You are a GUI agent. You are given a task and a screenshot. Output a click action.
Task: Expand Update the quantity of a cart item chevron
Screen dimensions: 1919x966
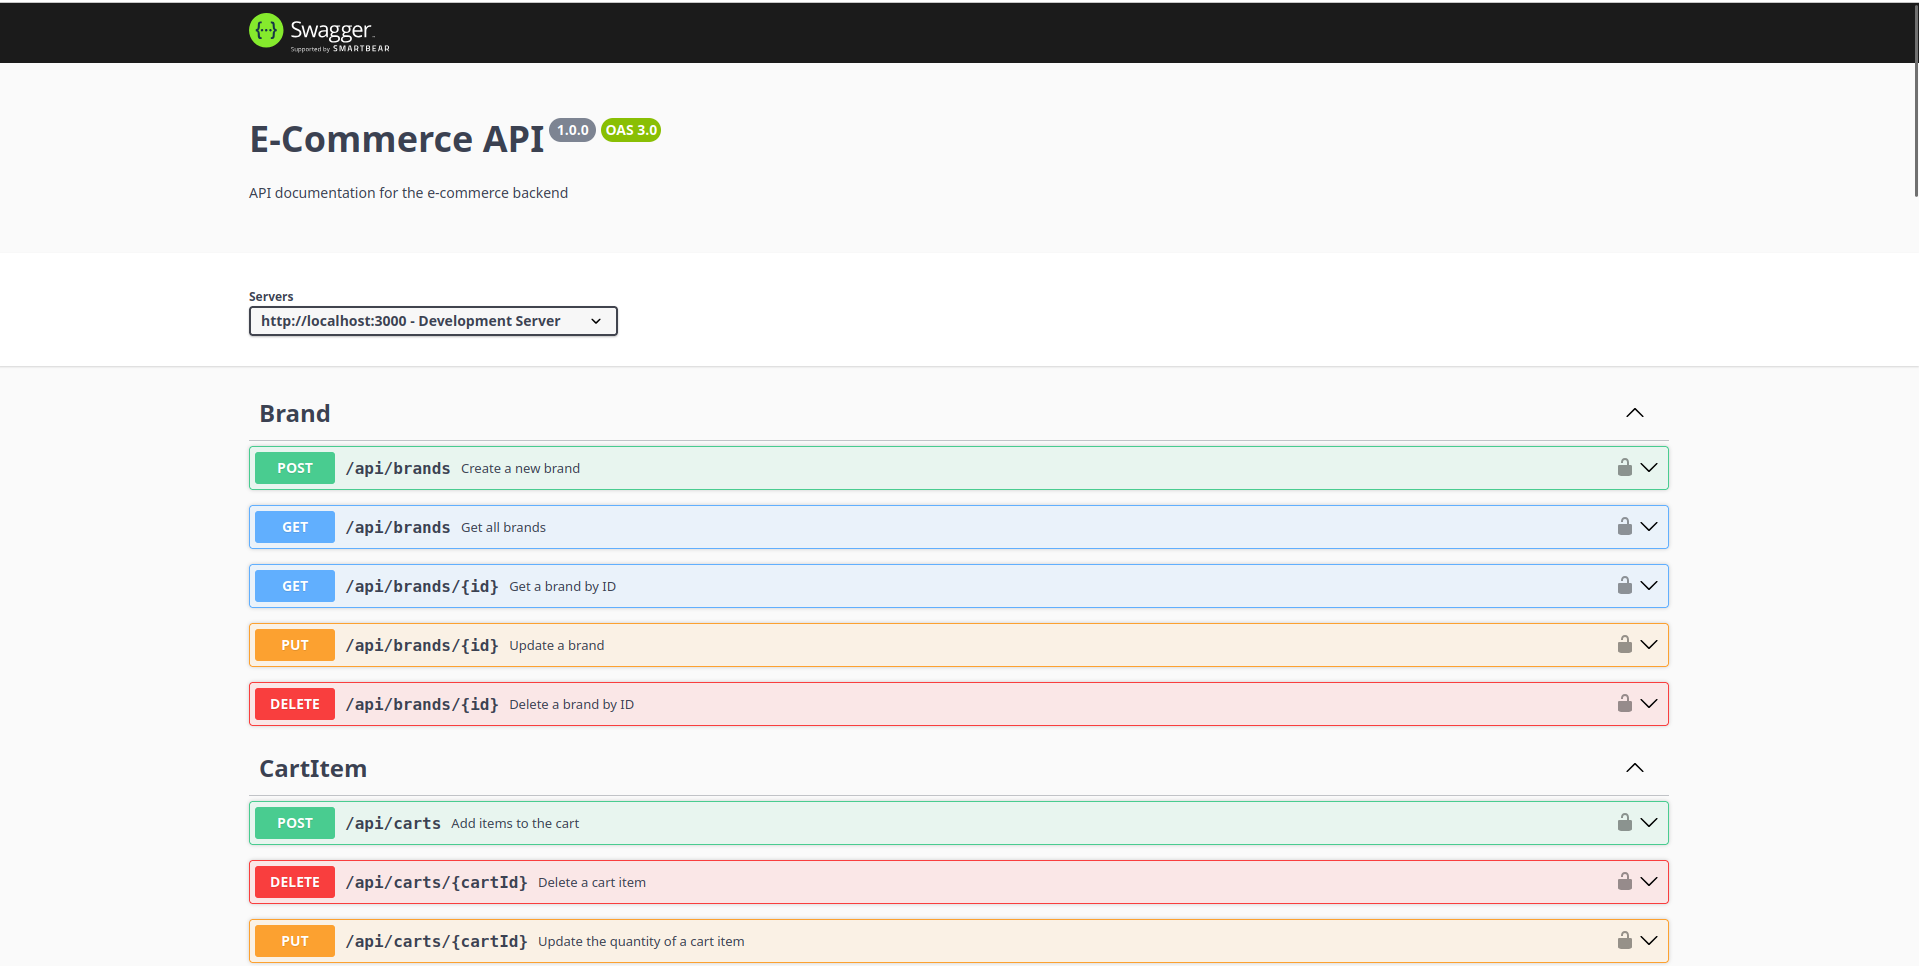(x=1649, y=940)
